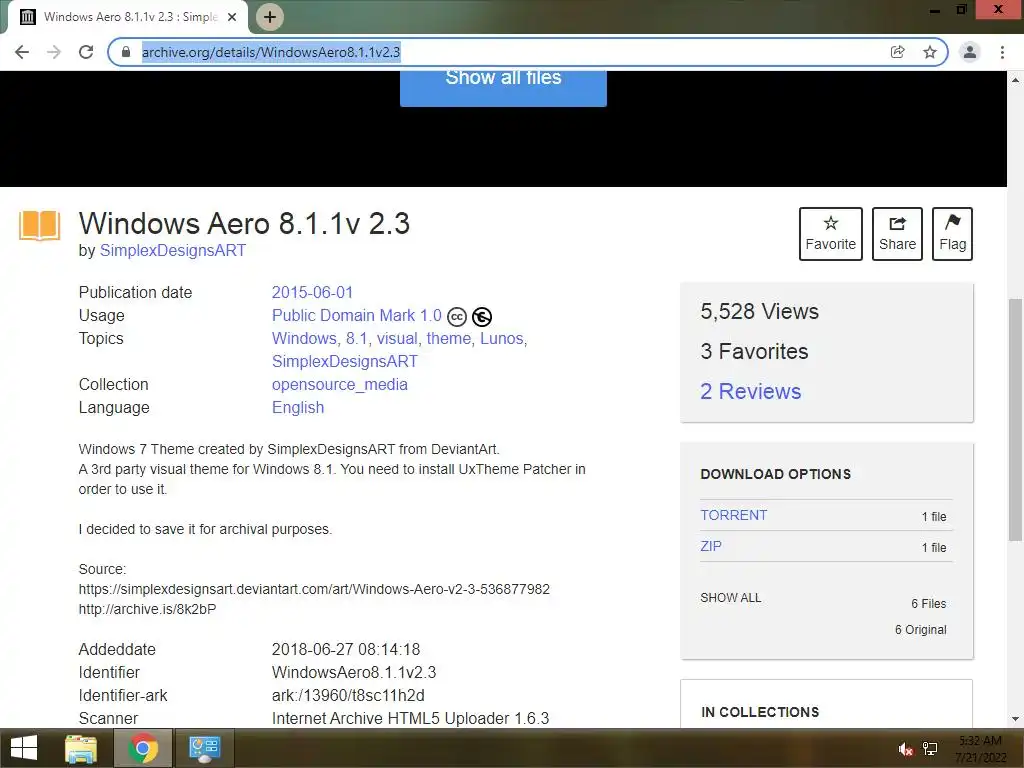Screen dimensions: 1024x768
Task: Click the Identifier value WindowsAero8.1.1v2.3
Action: tap(354, 673)
